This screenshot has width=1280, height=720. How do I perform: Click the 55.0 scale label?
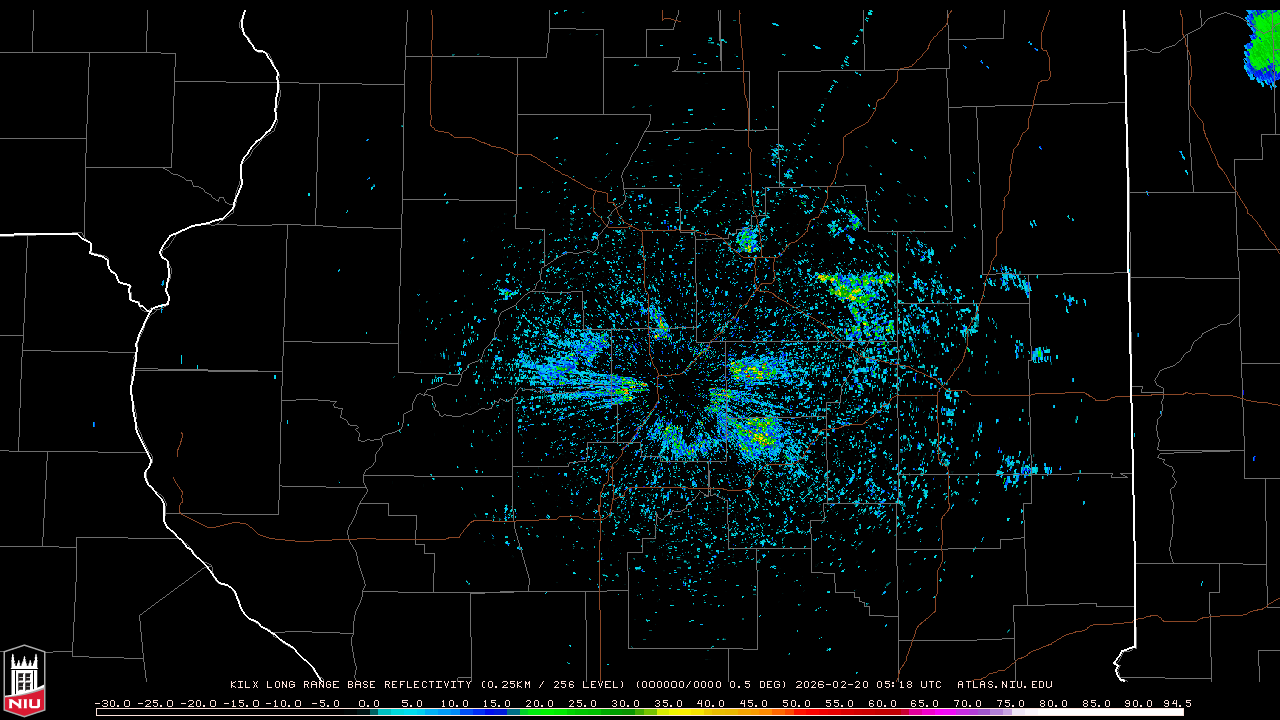point(841,704)
